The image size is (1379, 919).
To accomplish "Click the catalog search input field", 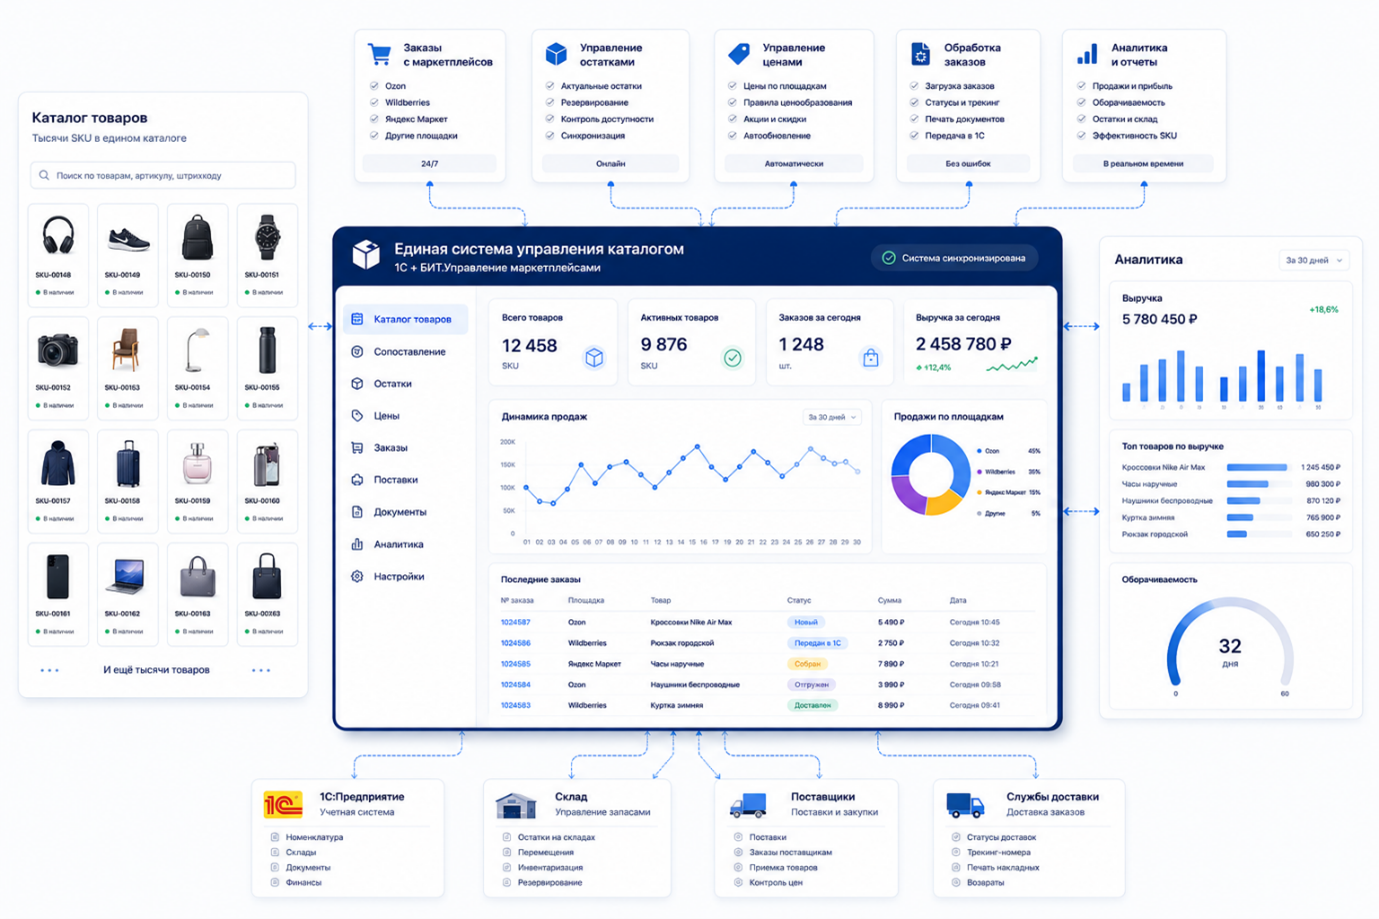I will (x=163, y=175).
